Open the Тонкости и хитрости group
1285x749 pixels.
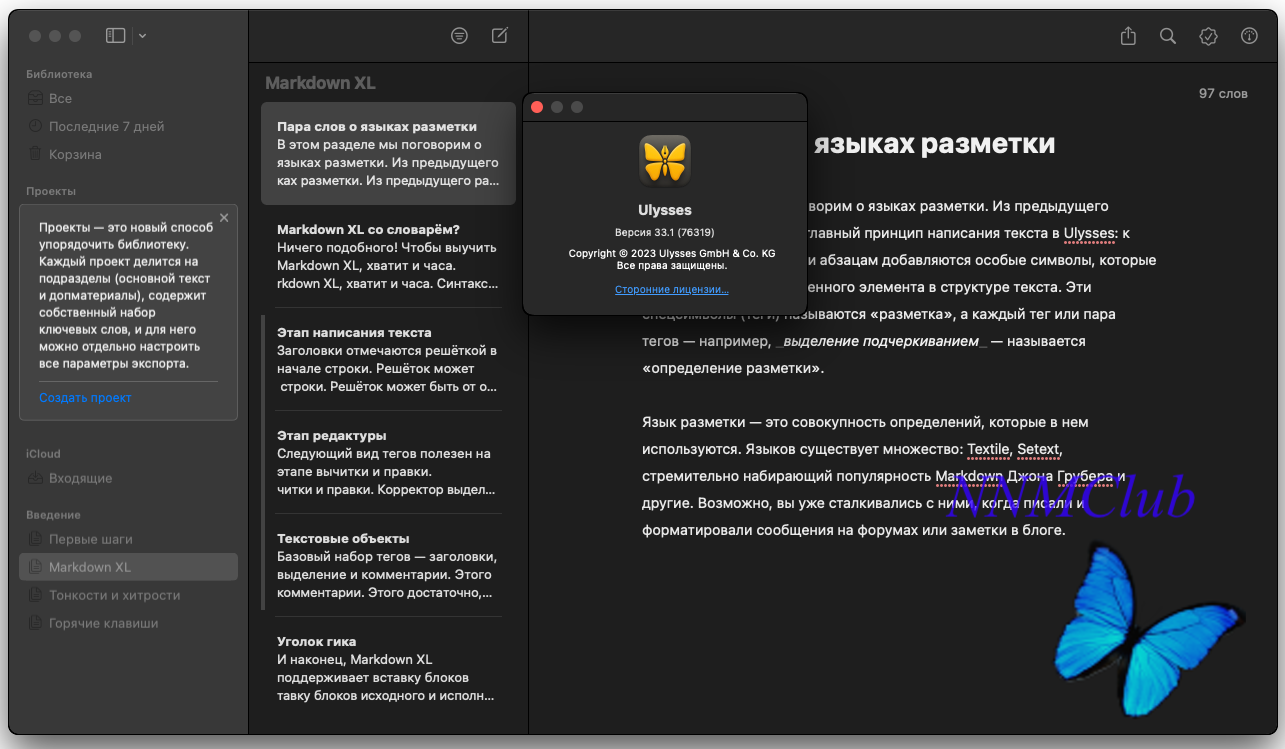[x=128, y=595]
